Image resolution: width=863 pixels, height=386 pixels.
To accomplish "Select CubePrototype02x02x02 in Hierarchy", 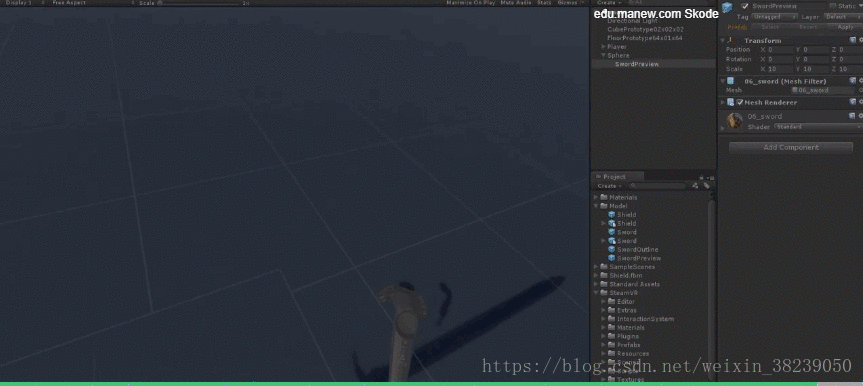I will tap(646, 29).
